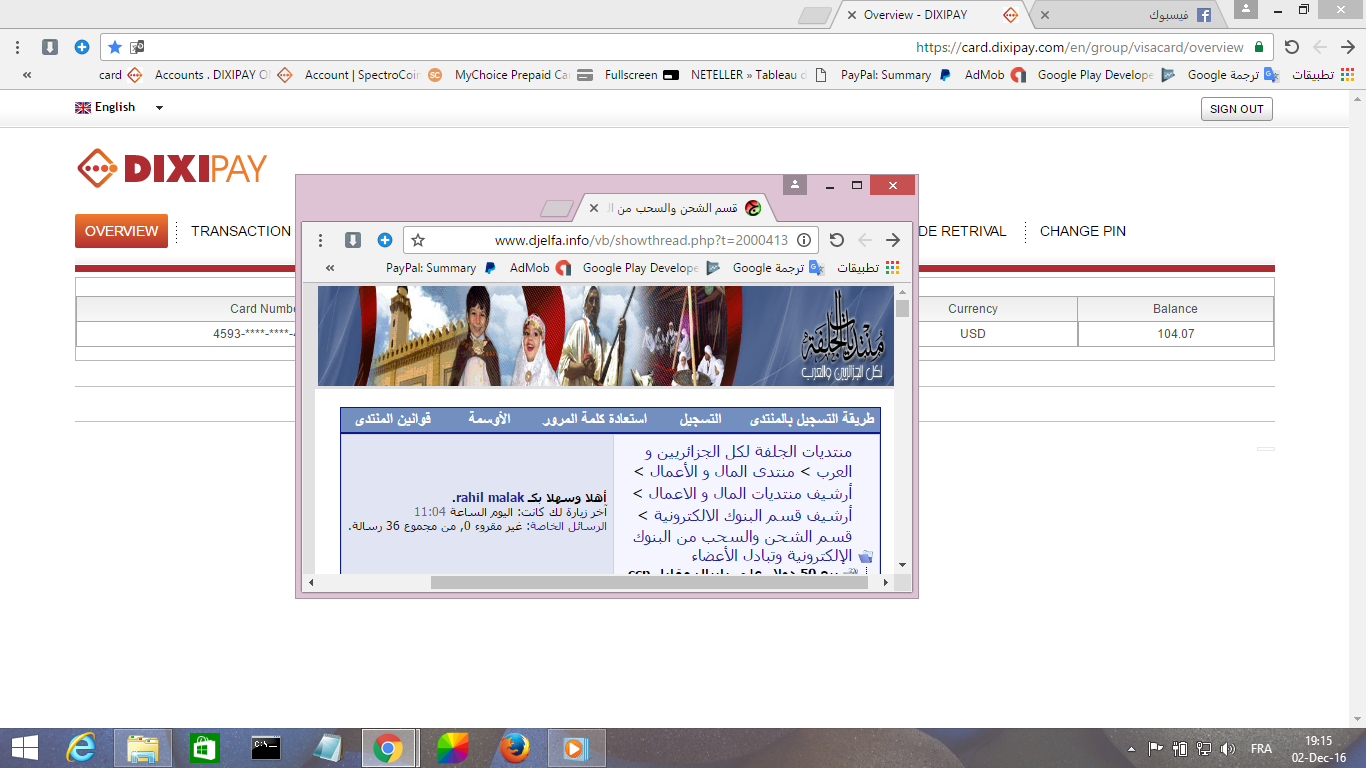Open File Explorer from taskbar
This screenshot has height=768, width=1366.
pos(143,748)
